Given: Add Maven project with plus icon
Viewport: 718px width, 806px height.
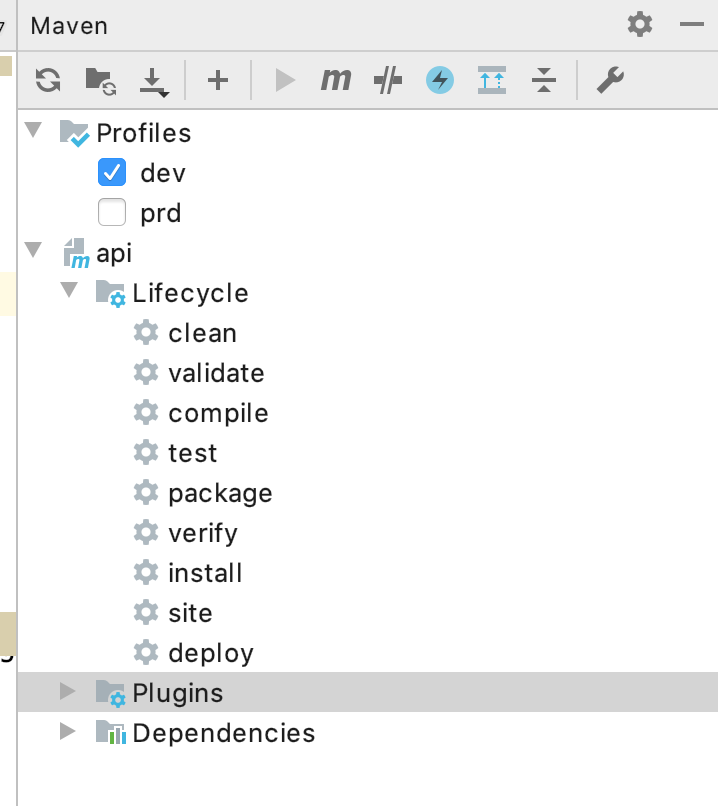Looking at the screenshot, I should 218,80.
